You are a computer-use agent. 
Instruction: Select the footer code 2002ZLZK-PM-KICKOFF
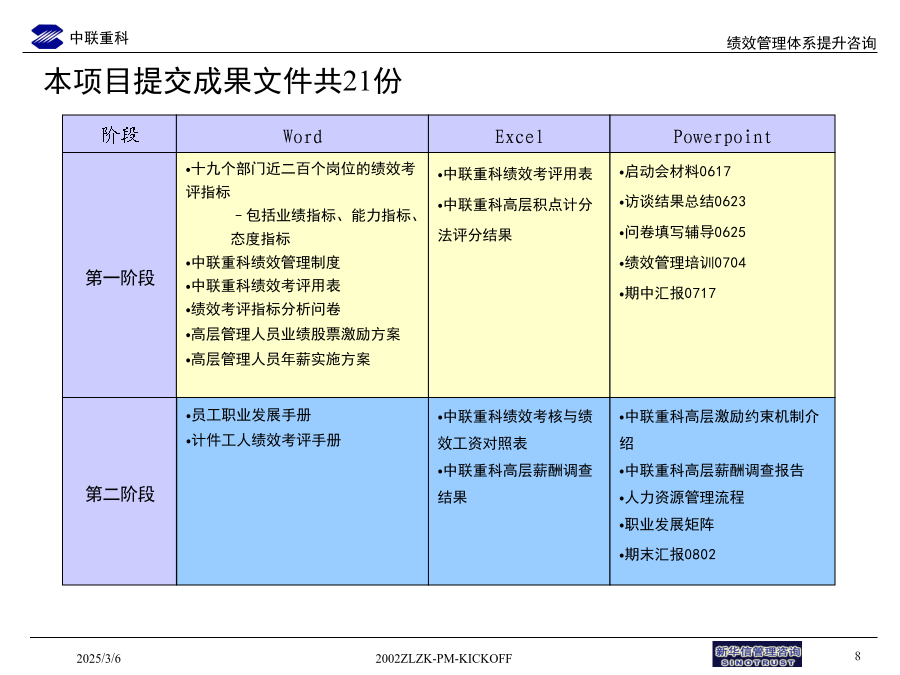[x=444, y=658]
